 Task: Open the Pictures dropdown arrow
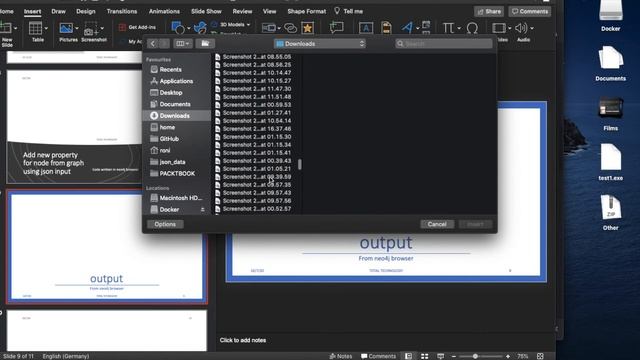pyautogui.click(x=77, y=28)
